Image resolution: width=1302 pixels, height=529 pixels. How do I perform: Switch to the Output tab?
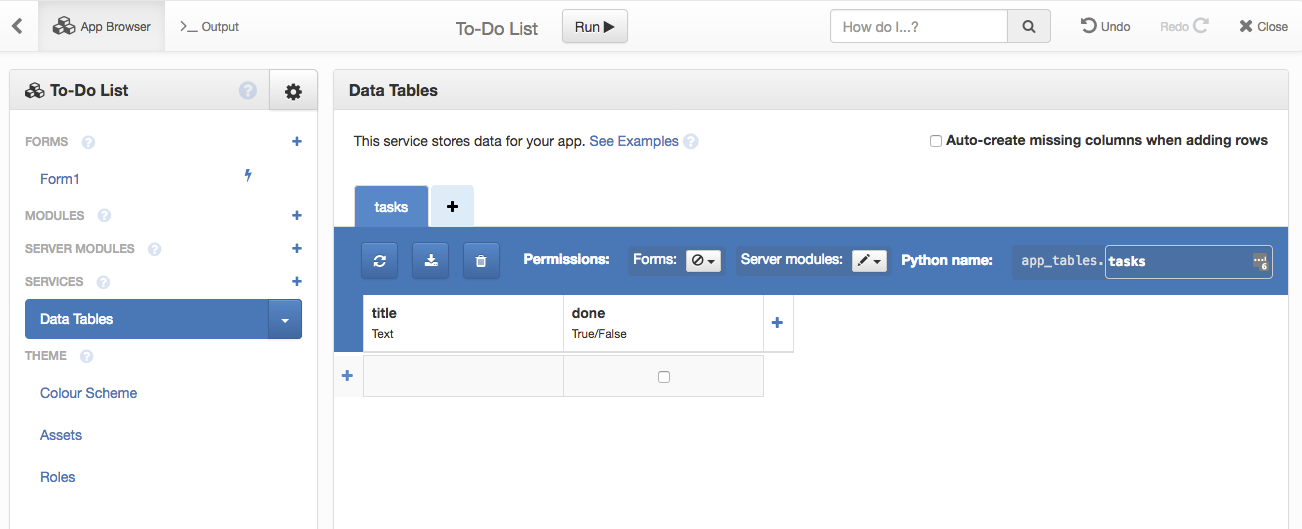(x=210, y=27)
